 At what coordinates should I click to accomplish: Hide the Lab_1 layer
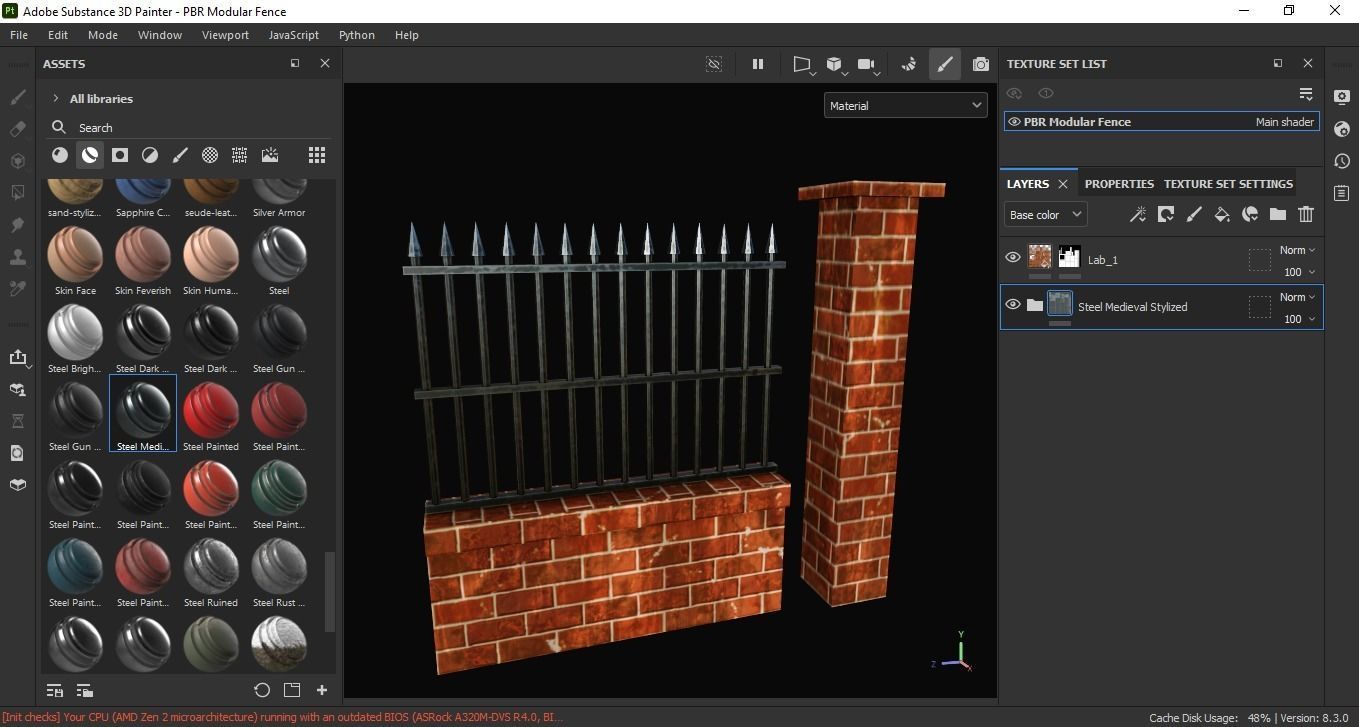coord(1013,258)
